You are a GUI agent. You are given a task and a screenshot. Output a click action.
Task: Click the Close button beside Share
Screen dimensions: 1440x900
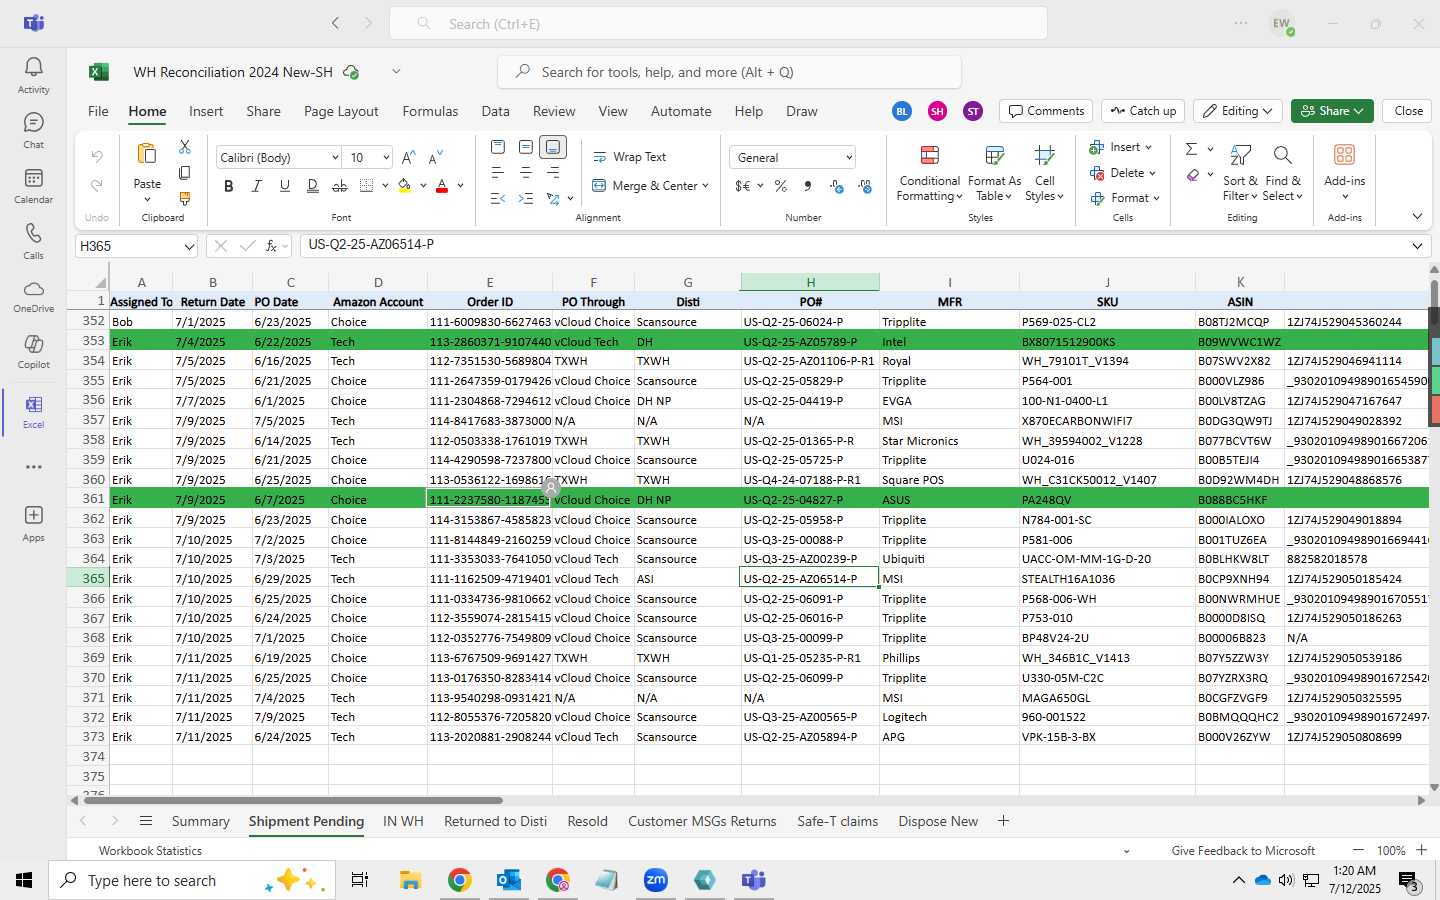coord(1408,111)
